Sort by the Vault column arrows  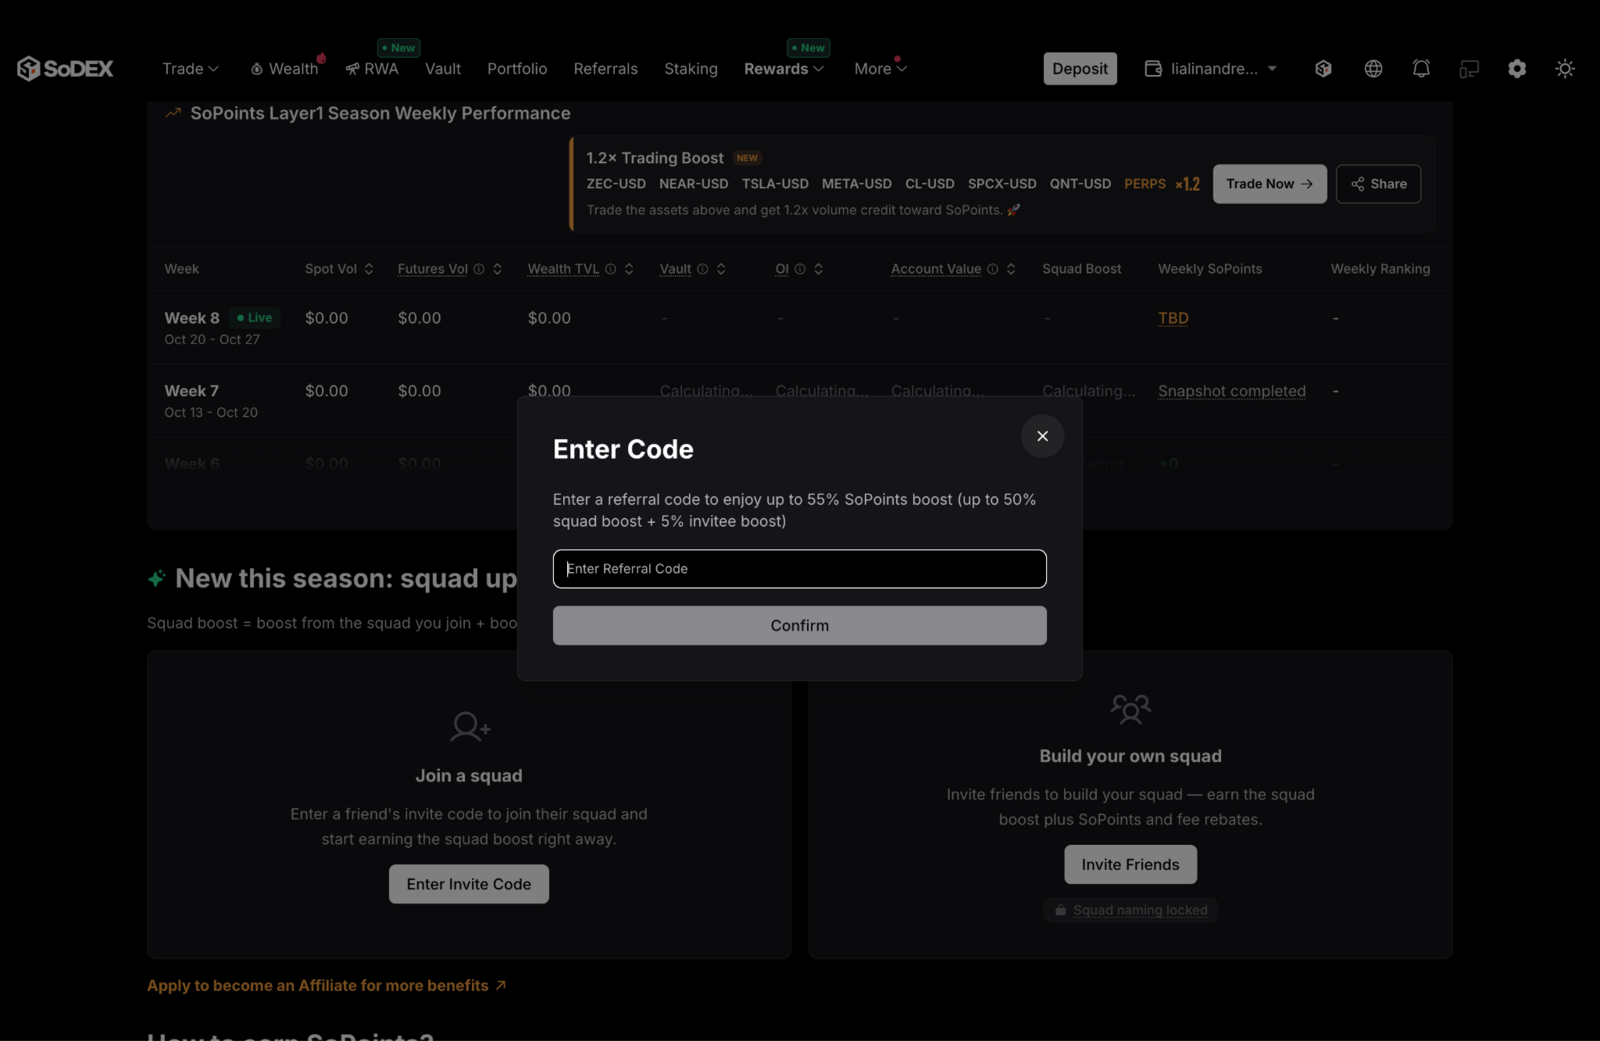pos(721,269)
